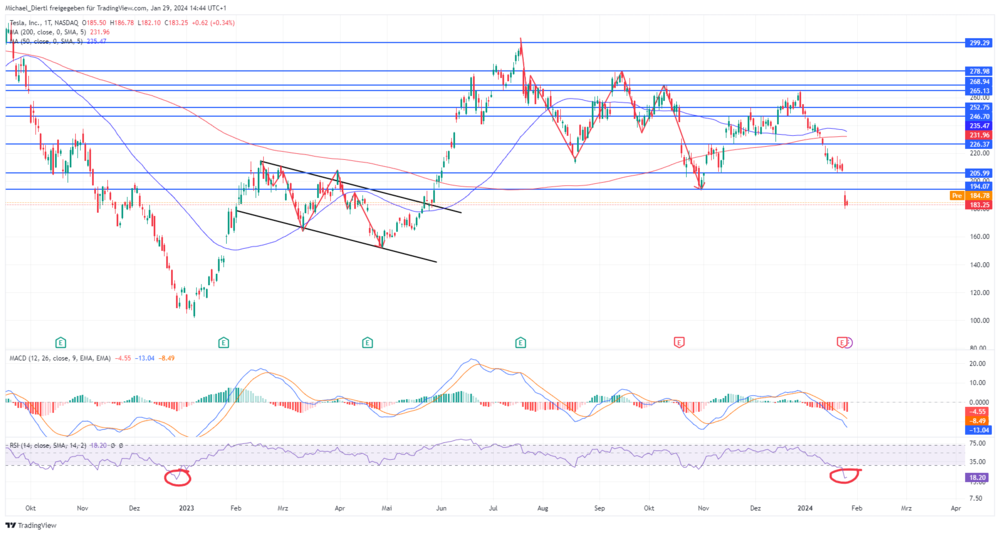The height and width of the screenshot is (535, 1000).
Task: Click the 35.00 value on the RSI scale
Action: coord(979,461)
